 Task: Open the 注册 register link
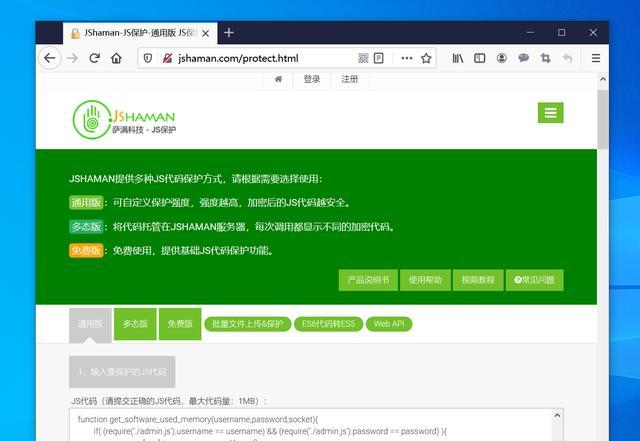point(350,79)
